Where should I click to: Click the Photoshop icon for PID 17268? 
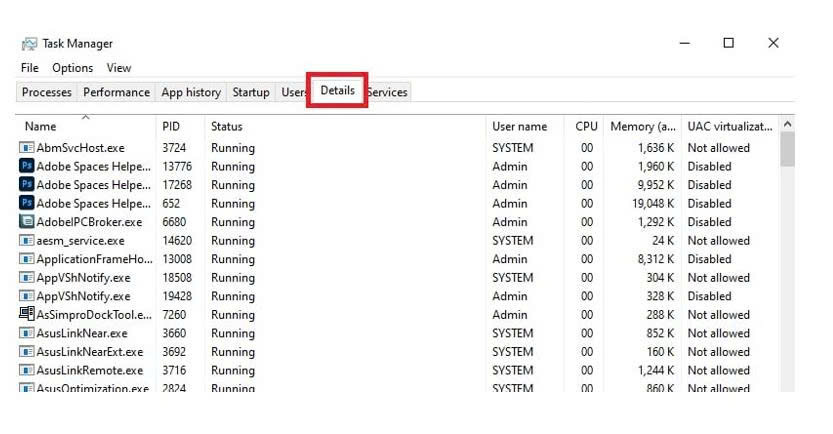(x=27, y=184)
